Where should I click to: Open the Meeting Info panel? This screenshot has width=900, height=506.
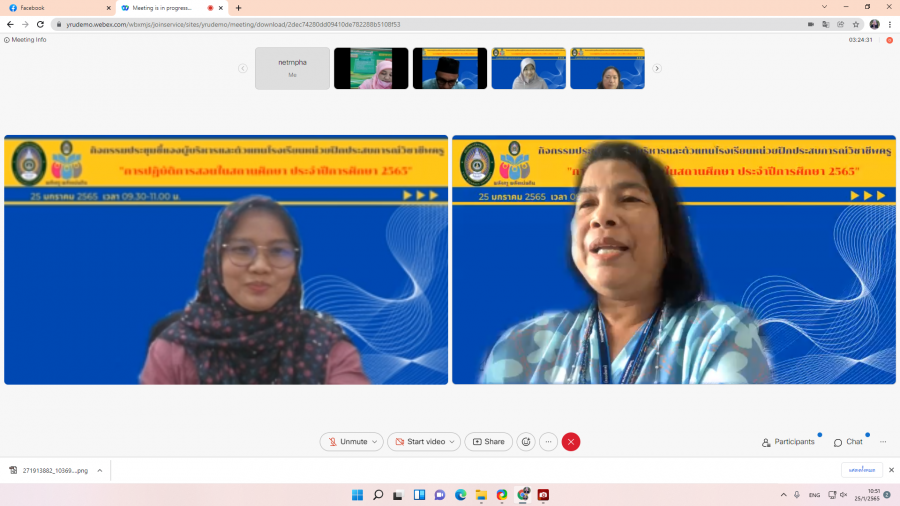tap(26, 40)
